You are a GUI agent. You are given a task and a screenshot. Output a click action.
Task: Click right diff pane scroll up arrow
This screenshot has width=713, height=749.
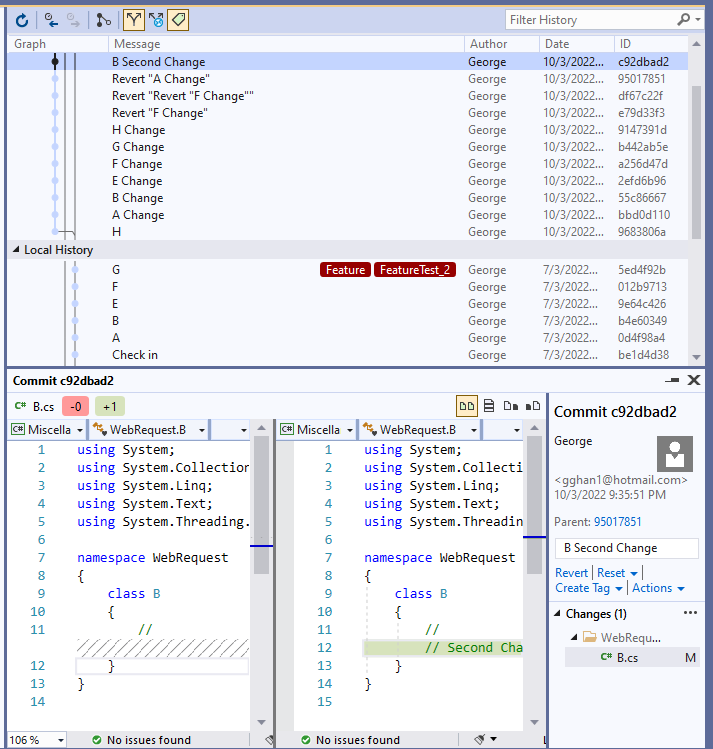click(534, 427)
